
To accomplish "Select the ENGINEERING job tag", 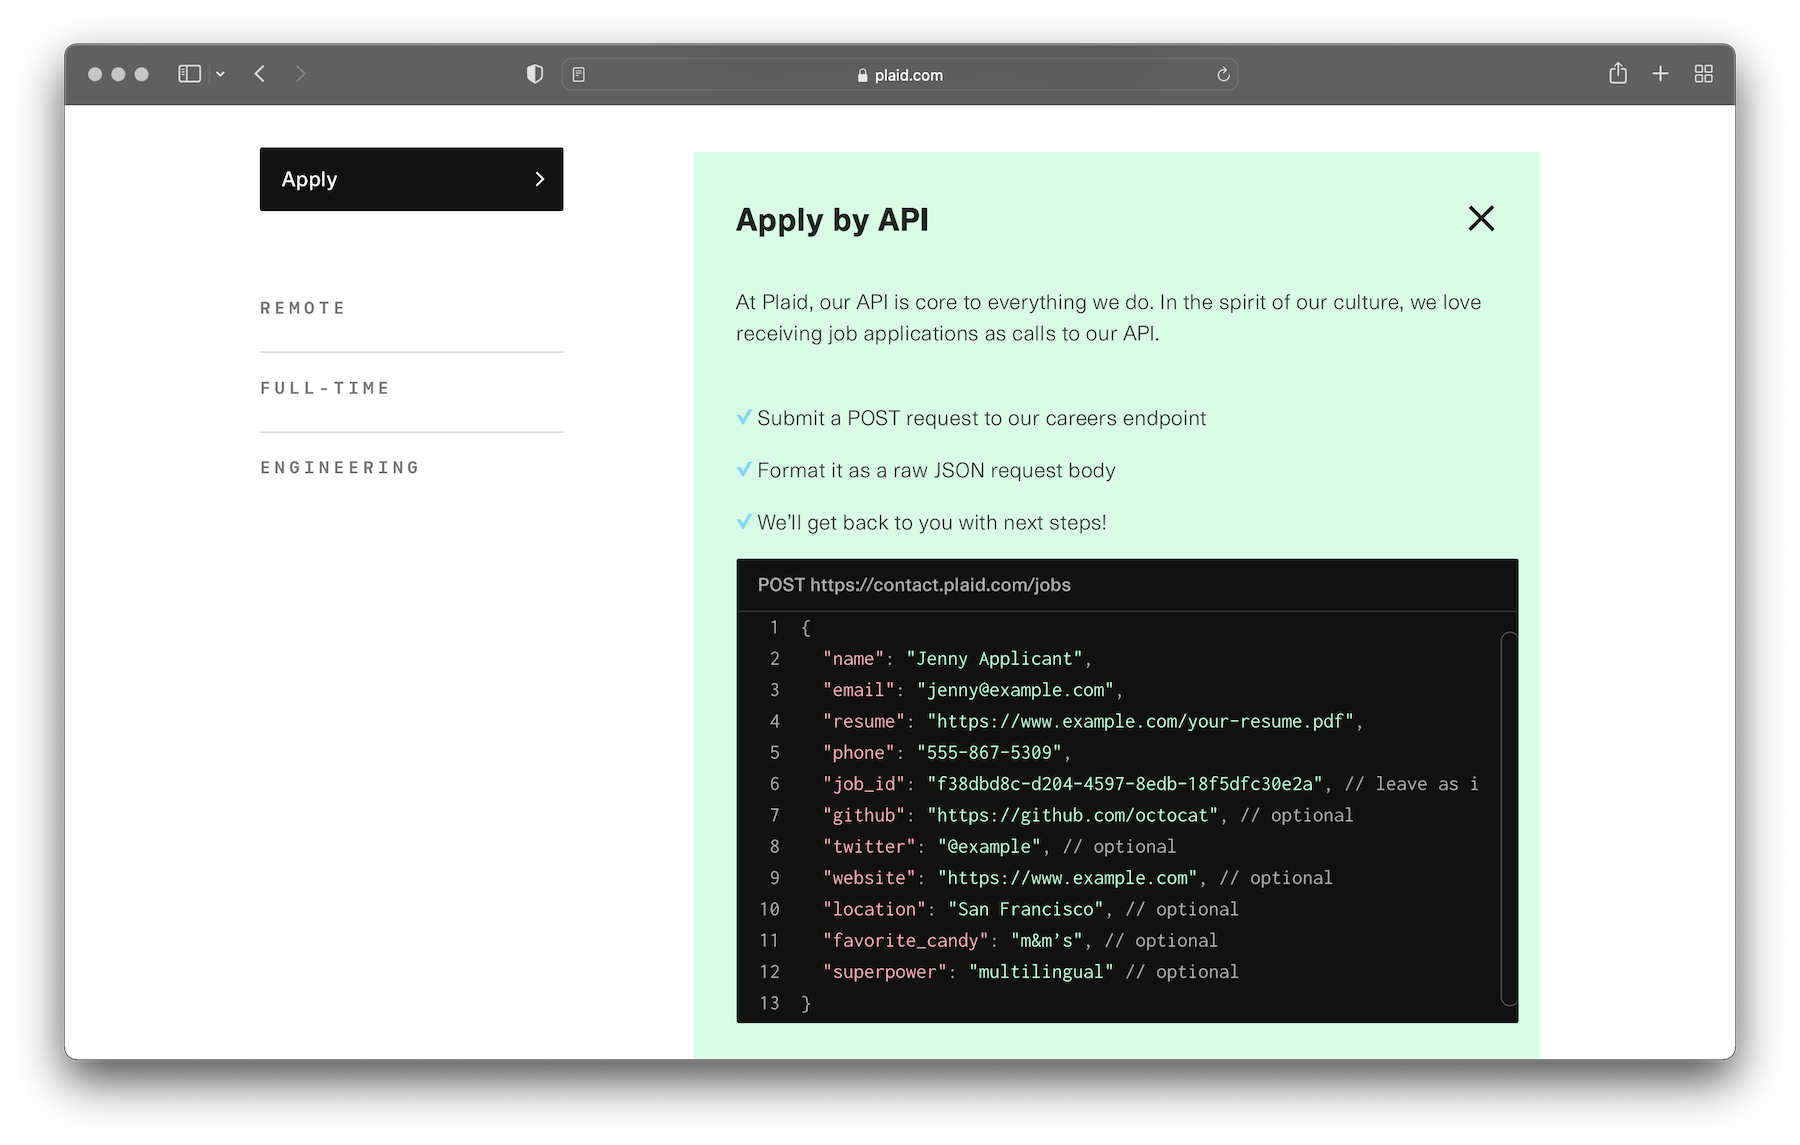I will 340,468.
